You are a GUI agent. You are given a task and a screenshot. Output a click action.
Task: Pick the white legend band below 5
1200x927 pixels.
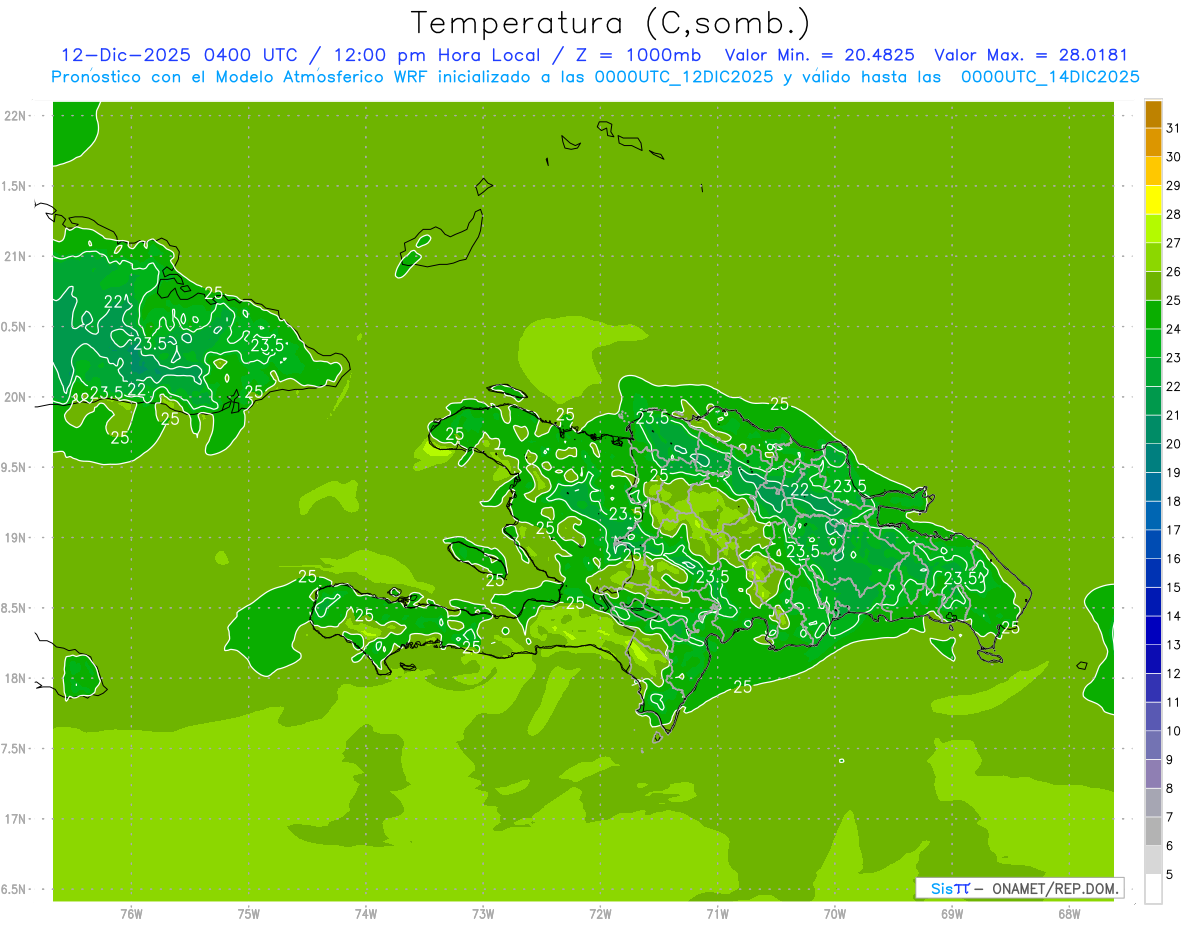point(1153,888)
